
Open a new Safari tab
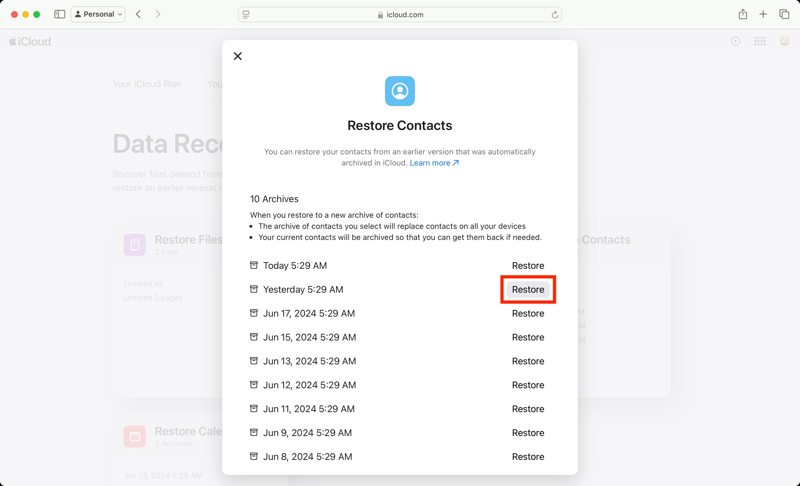763,14
